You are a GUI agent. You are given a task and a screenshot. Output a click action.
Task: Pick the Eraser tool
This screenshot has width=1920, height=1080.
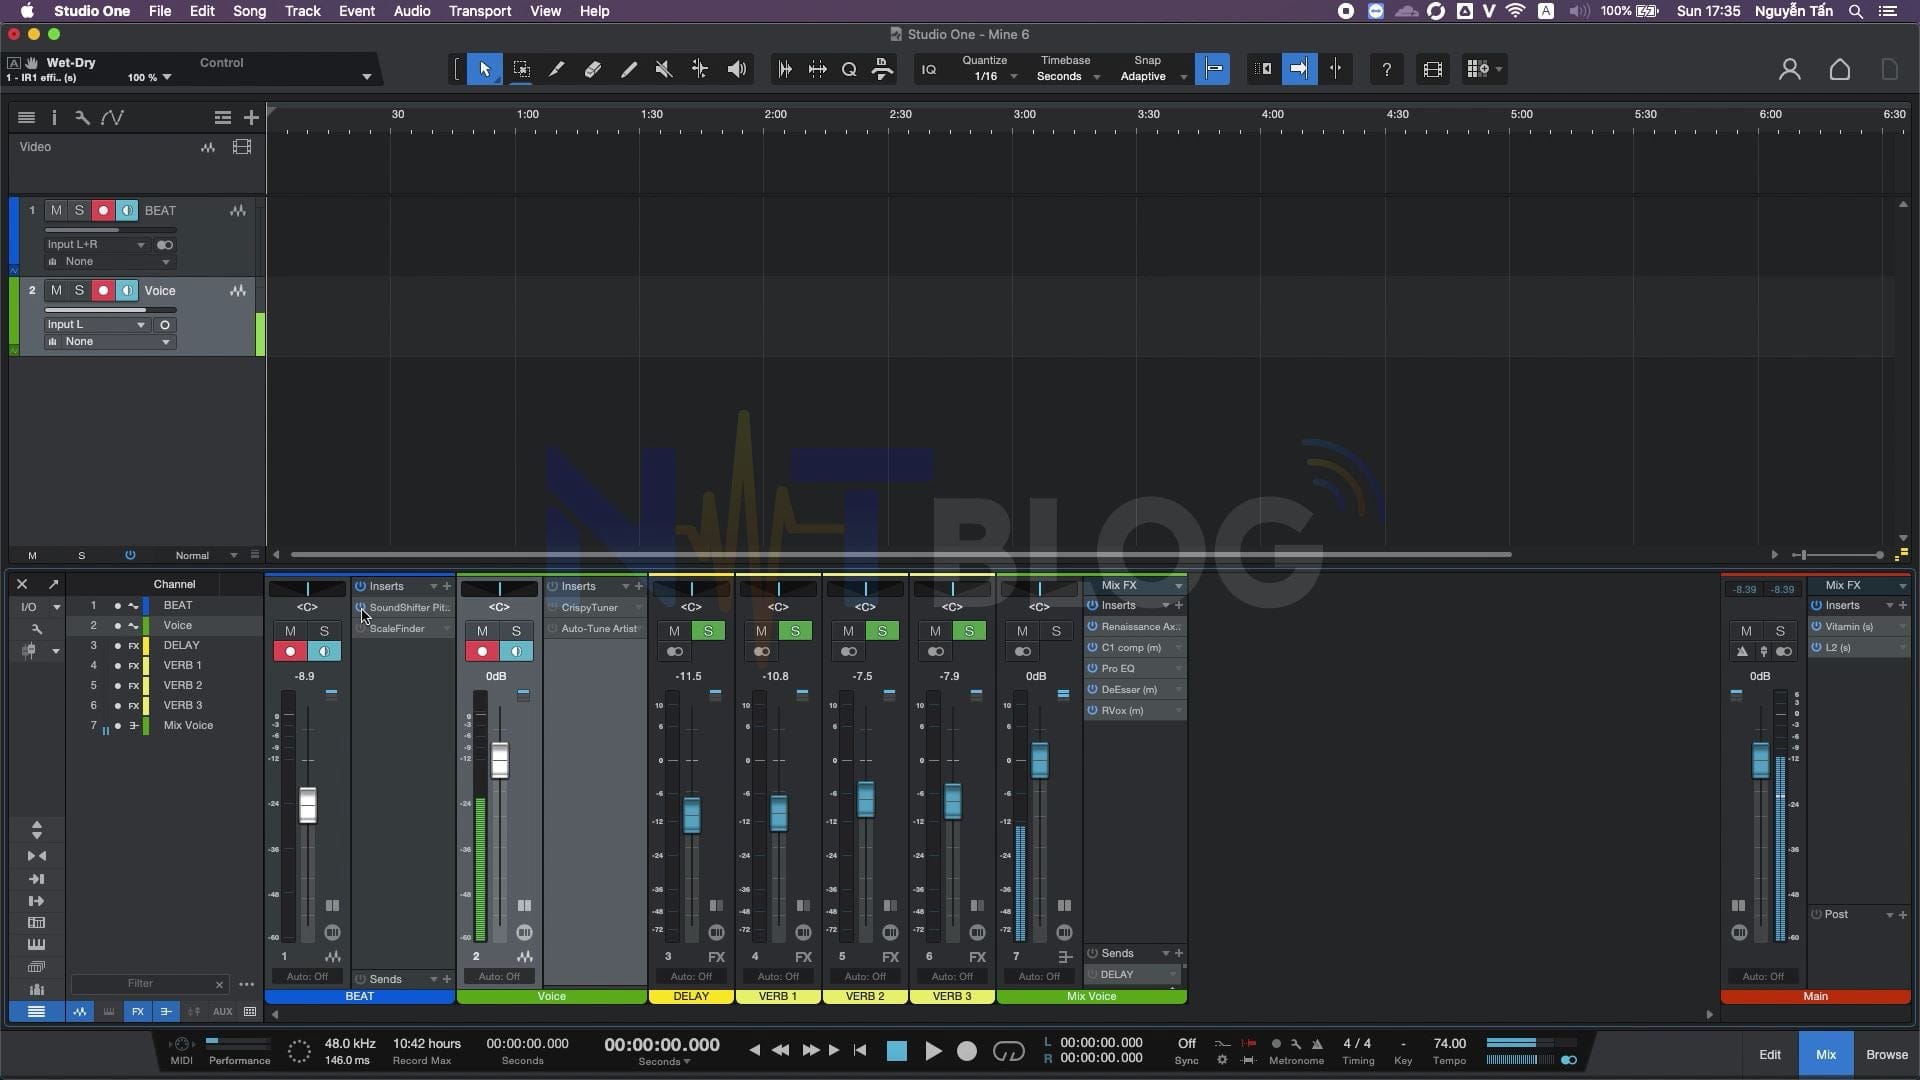(x=593, y=69)
